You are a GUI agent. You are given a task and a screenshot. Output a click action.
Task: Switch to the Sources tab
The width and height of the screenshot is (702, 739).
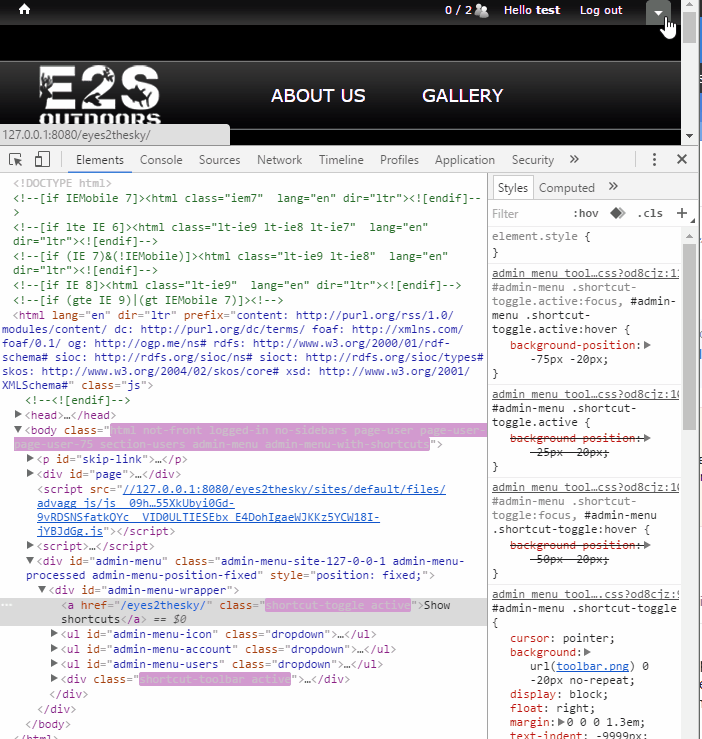coord(219,160)
